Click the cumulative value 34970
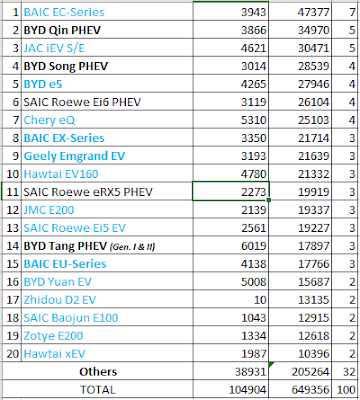 [x=300, y=30]
